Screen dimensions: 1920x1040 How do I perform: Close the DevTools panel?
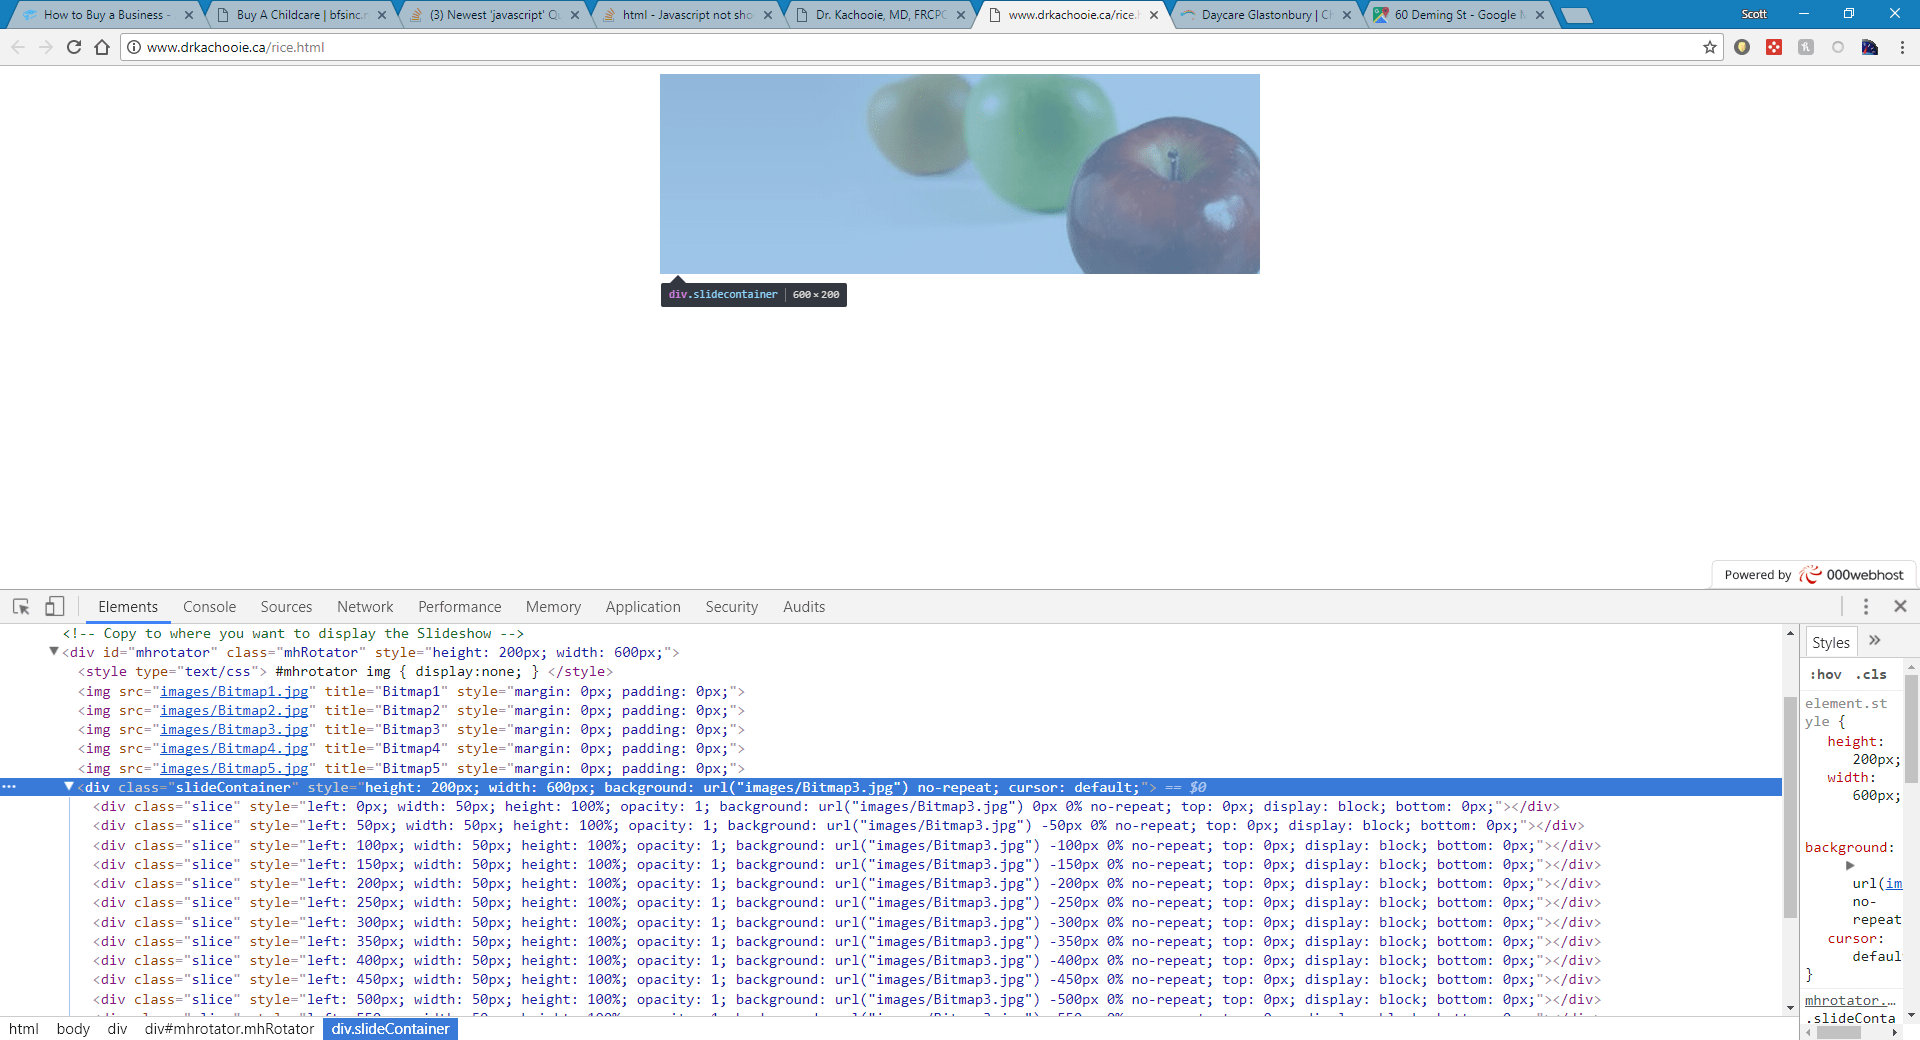click(1901, 606)
